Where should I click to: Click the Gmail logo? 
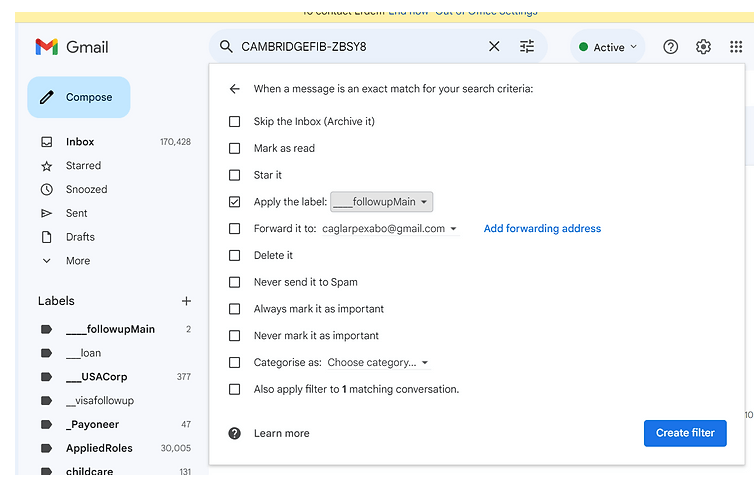pyautogui.click(x=72, y=47)
